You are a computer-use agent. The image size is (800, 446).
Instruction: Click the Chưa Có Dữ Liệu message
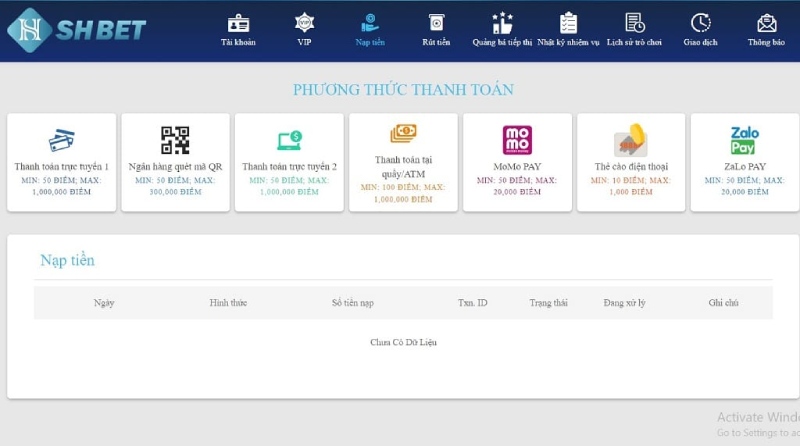[x=404, y=342]
